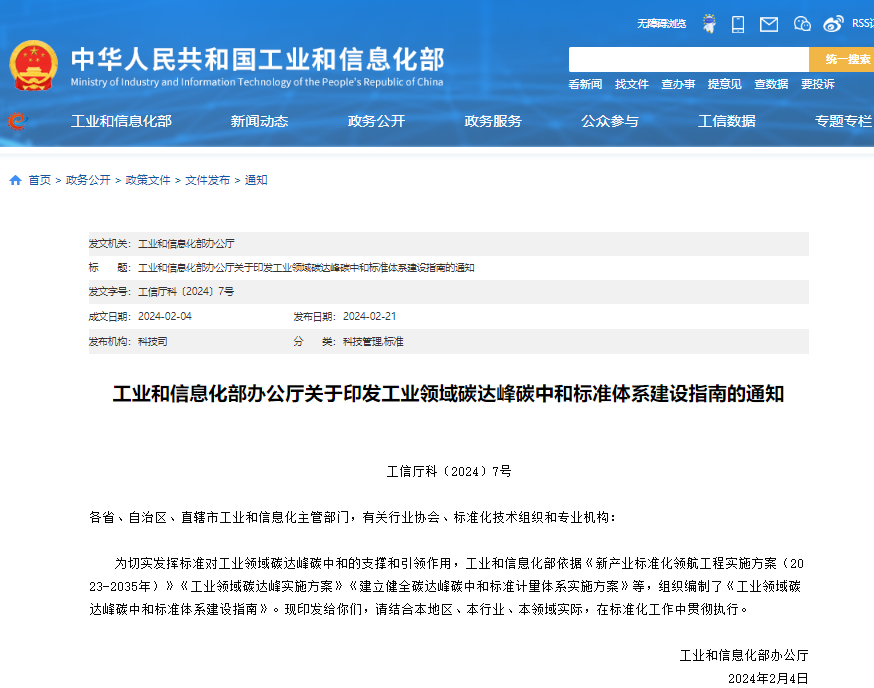Open the email envelope icon
Screen dimensions: 874x688
coord(768,23)
